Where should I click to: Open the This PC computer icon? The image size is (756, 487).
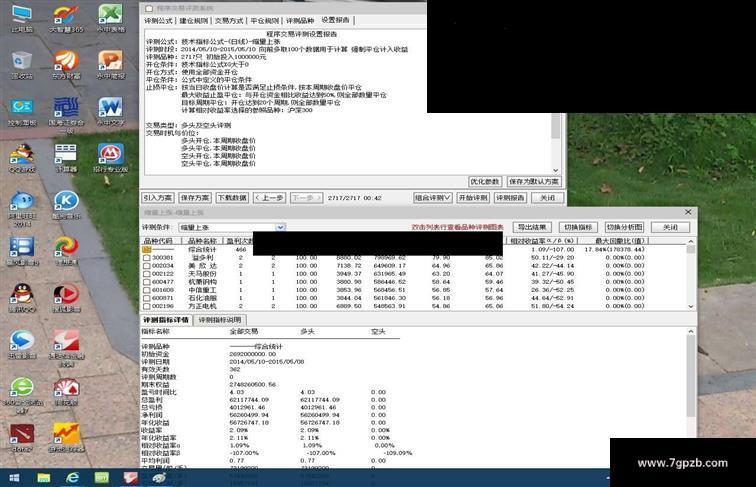pyautogui.click(x=22, y=18)
